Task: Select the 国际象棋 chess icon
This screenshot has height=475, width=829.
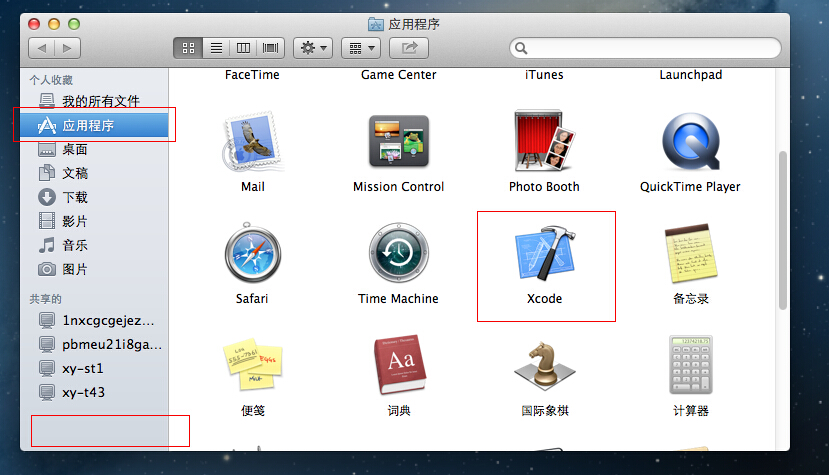Action: (x=545, y=365)
